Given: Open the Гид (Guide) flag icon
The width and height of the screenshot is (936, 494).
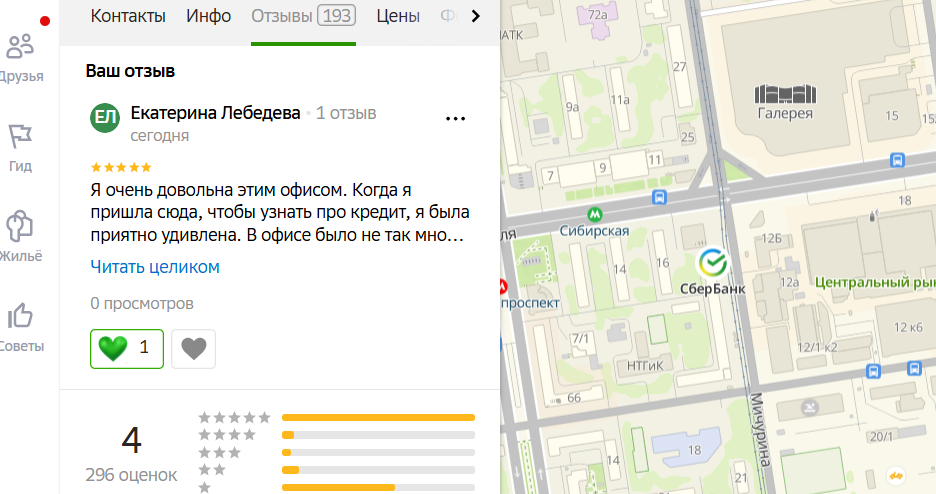Looking at the screenshot, I should point(20,136).
